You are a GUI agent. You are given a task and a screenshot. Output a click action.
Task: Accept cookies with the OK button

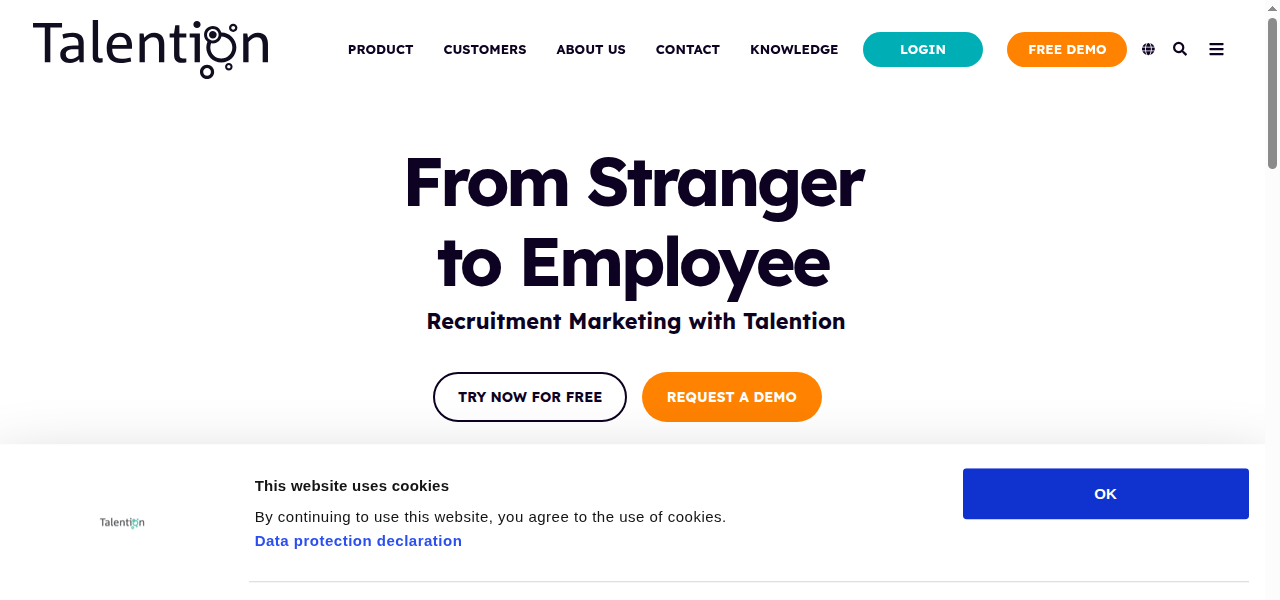tap(1105, 493)
